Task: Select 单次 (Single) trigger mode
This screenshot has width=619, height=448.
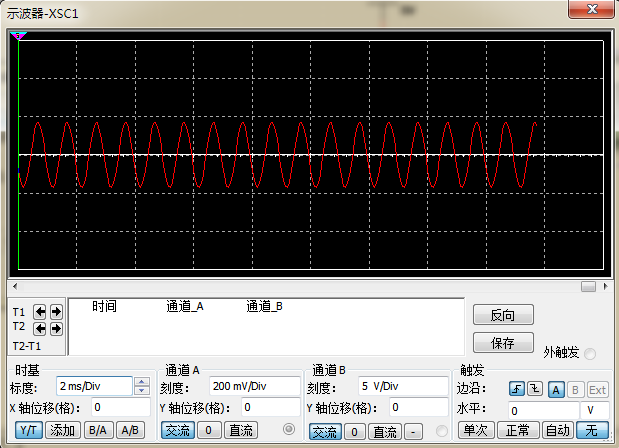Action: (476, 430)
